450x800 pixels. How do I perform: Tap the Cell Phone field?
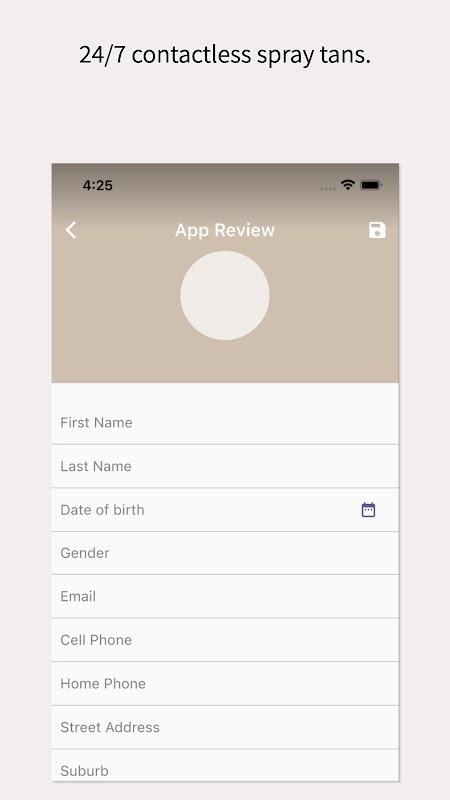click(x=225, y=640)
